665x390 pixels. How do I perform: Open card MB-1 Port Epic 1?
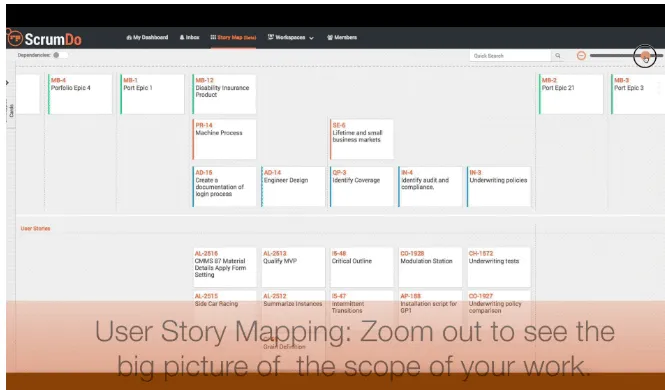tap(152, 94)
